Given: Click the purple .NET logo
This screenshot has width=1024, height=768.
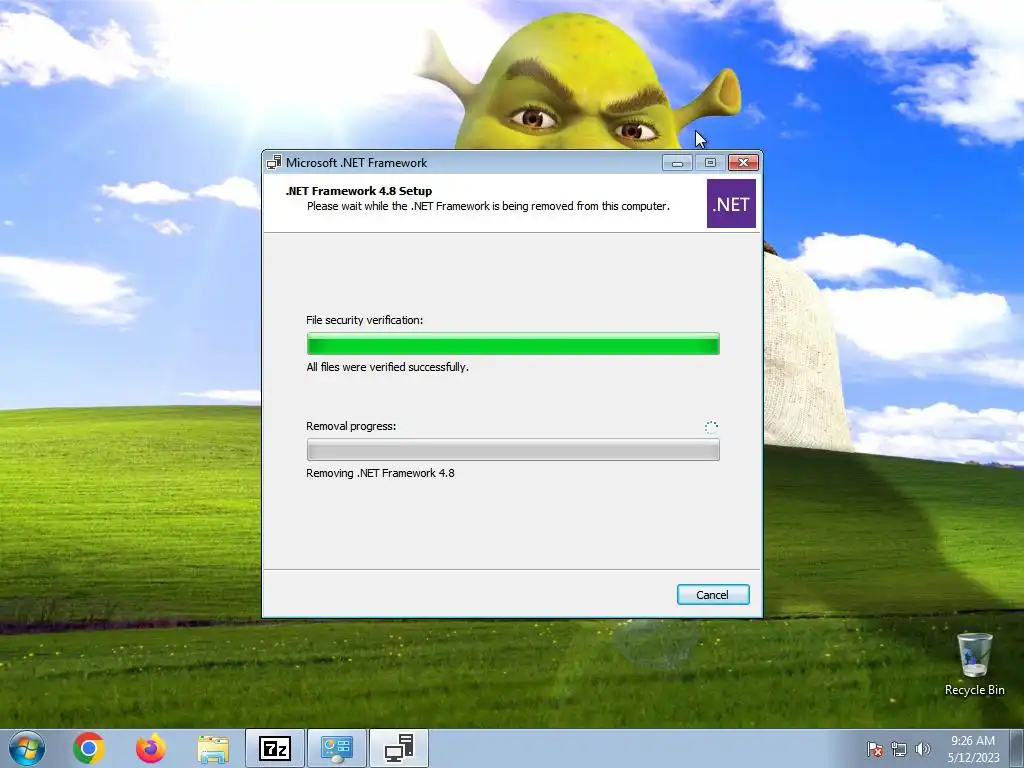Looking at the screenshot, I should point(731,204).
